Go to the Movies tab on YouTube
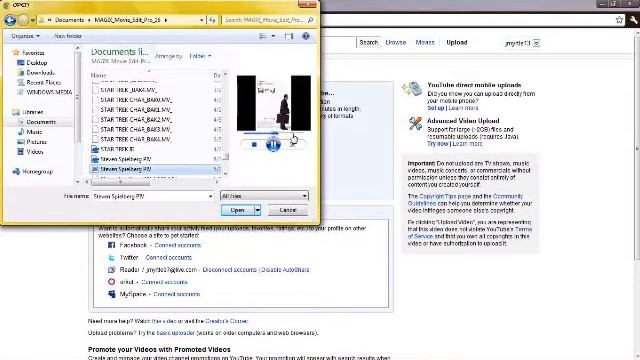The image size is (640, 360). [x=425, y=42]
